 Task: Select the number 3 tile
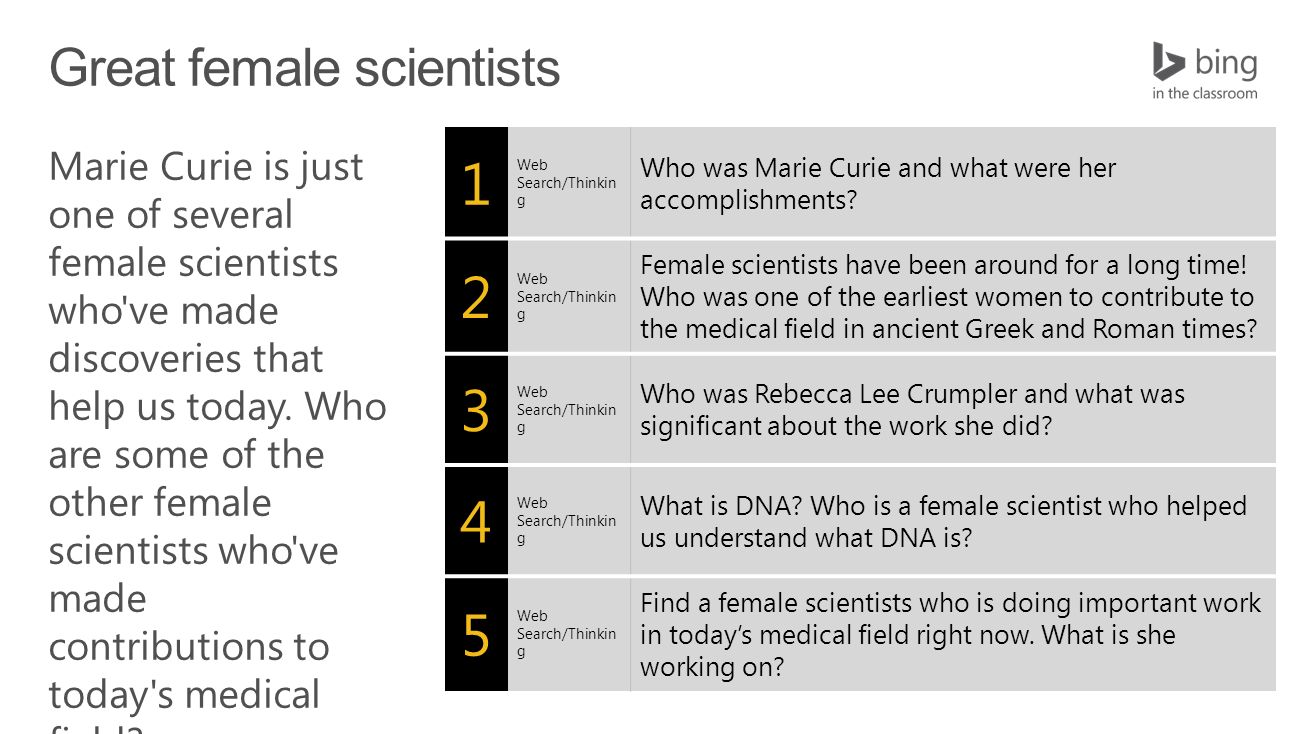point(476,409)
